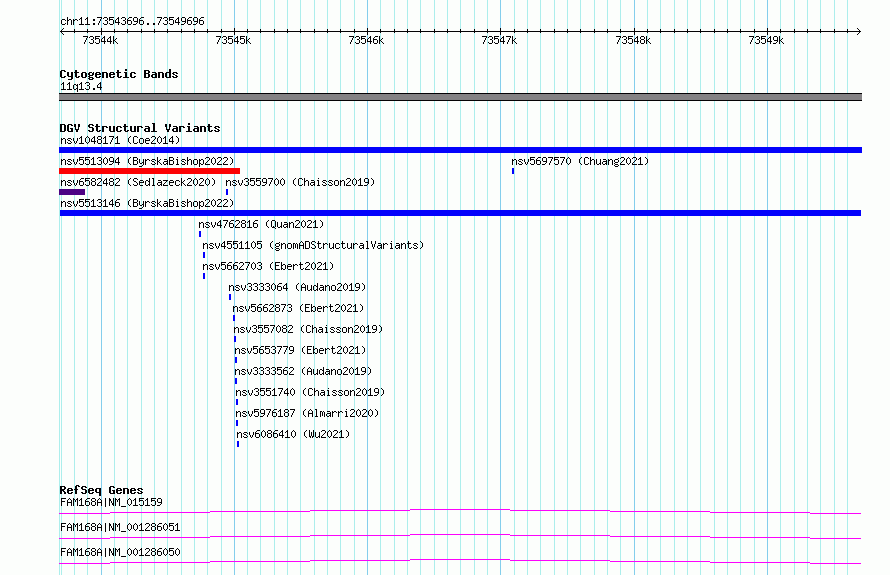Viewport: 890px width, 575px height.
Task: Select the gray 11q13.4 cytogenetic band bar
Action: [460, 97]
